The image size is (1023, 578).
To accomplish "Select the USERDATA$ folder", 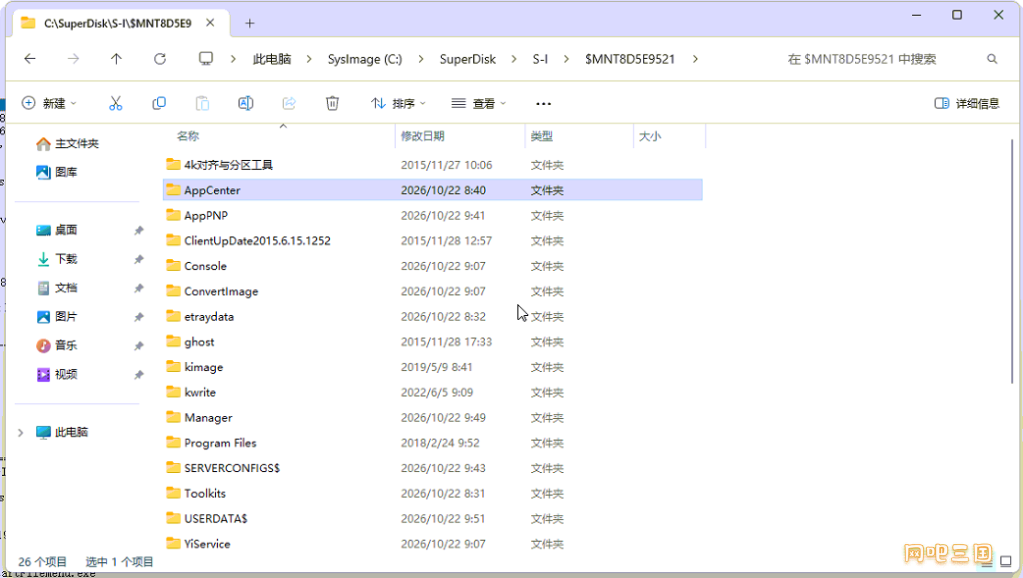I will (433, 519).
